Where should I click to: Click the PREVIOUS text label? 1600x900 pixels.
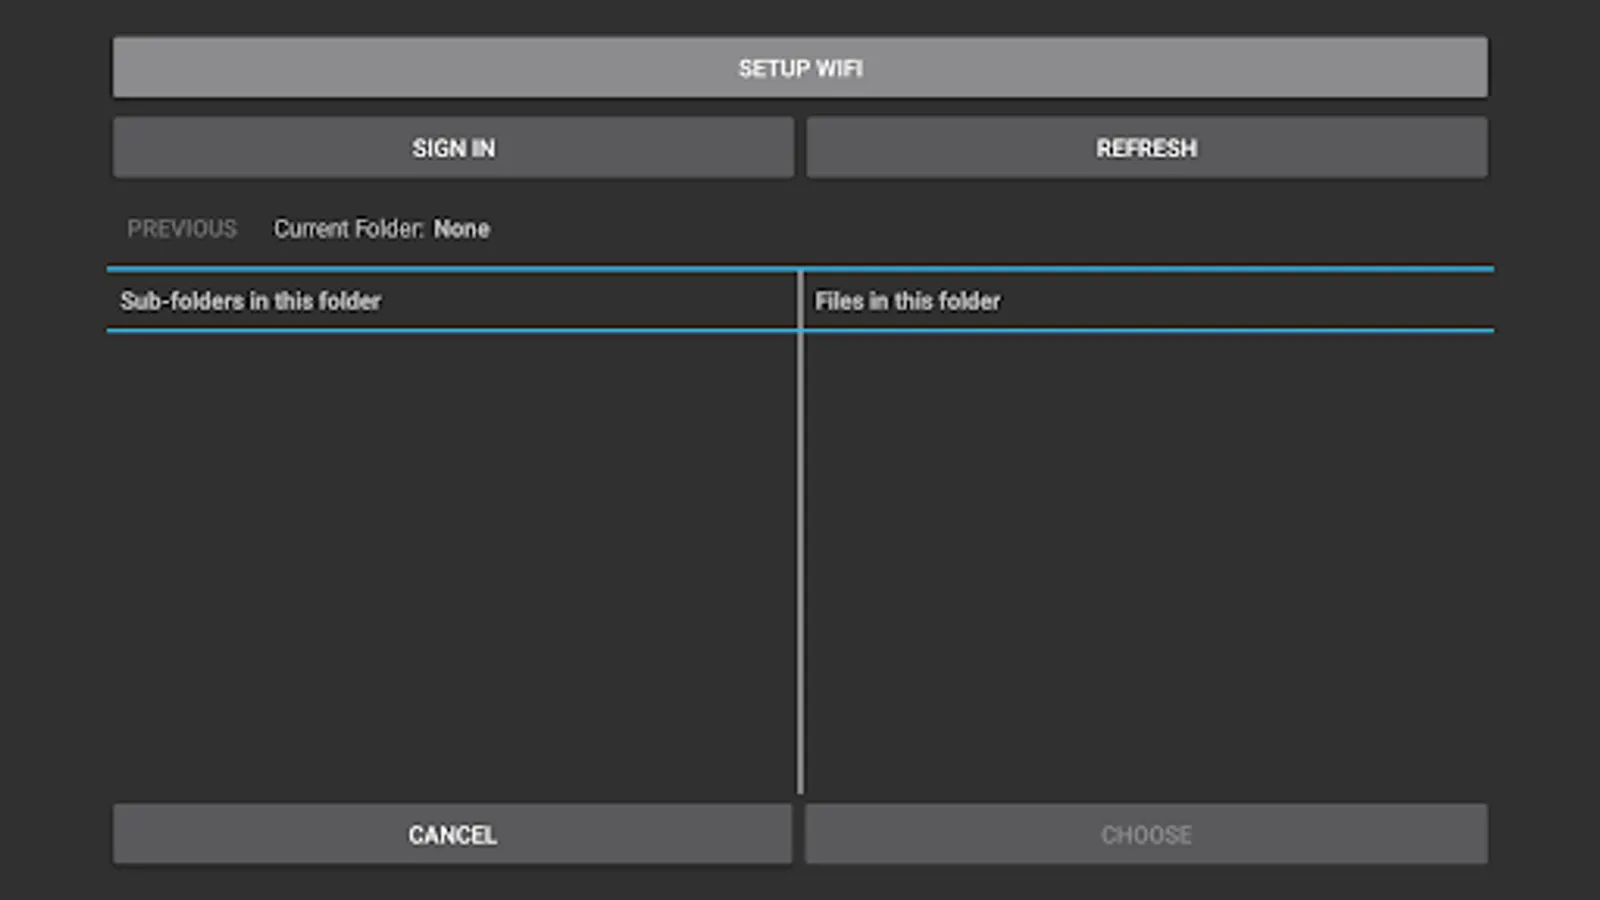tap(182, 228)
